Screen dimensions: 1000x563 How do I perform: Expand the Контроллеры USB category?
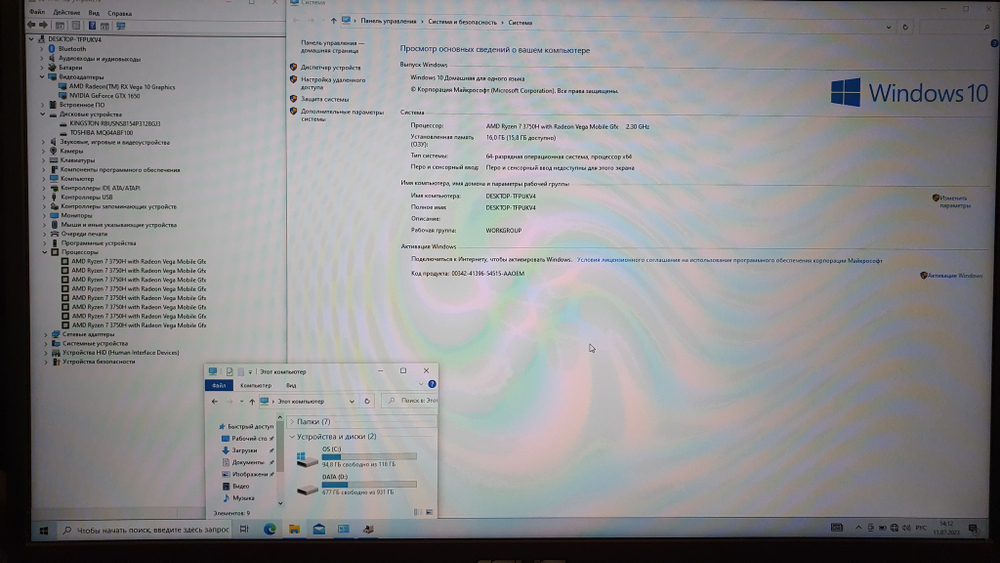point(44,197)
